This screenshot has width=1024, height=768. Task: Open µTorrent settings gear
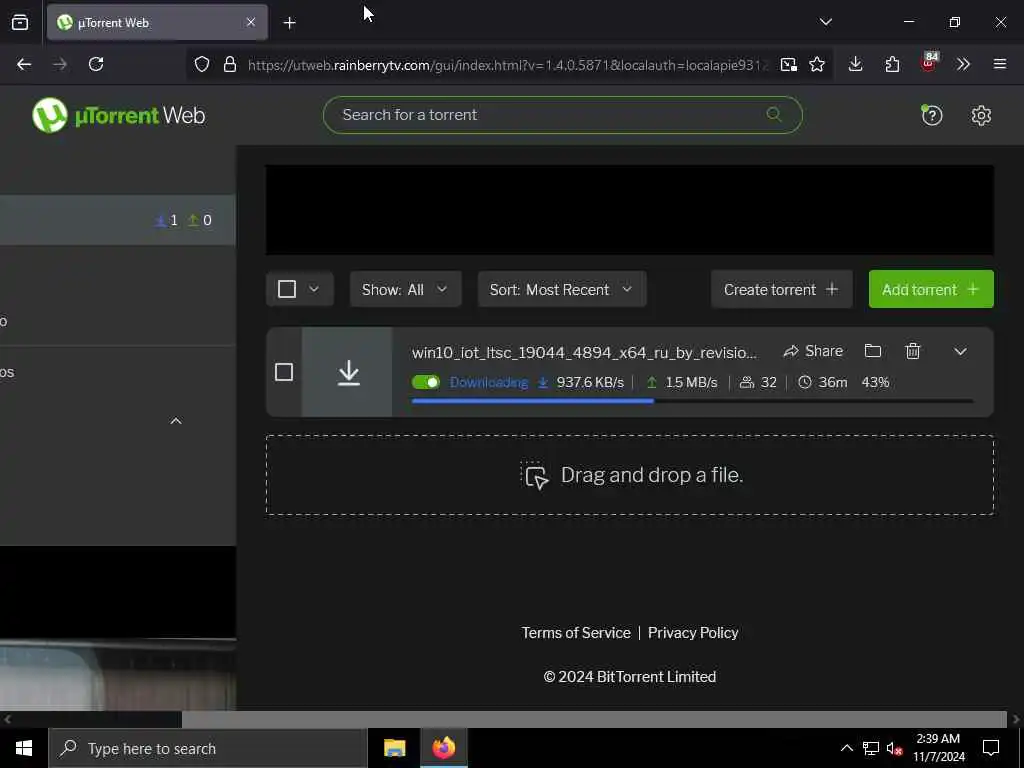coord(981,116)
